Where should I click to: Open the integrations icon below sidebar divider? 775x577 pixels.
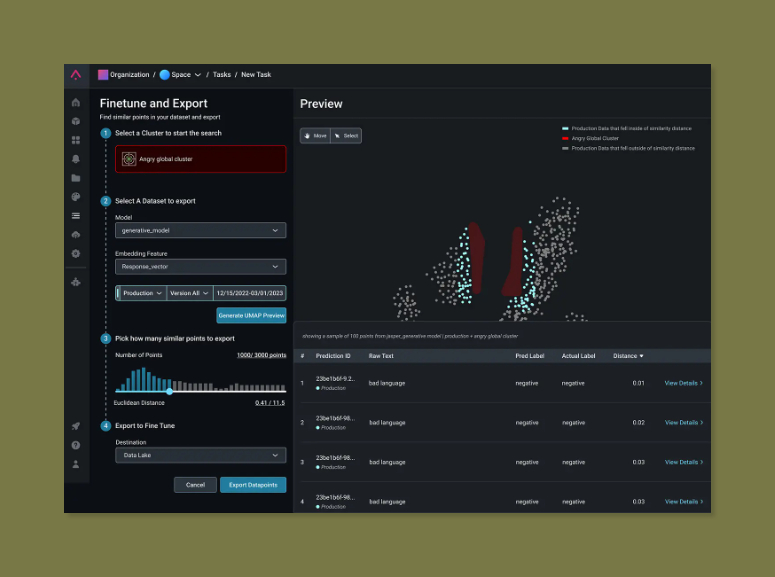[x=76, y=282]
